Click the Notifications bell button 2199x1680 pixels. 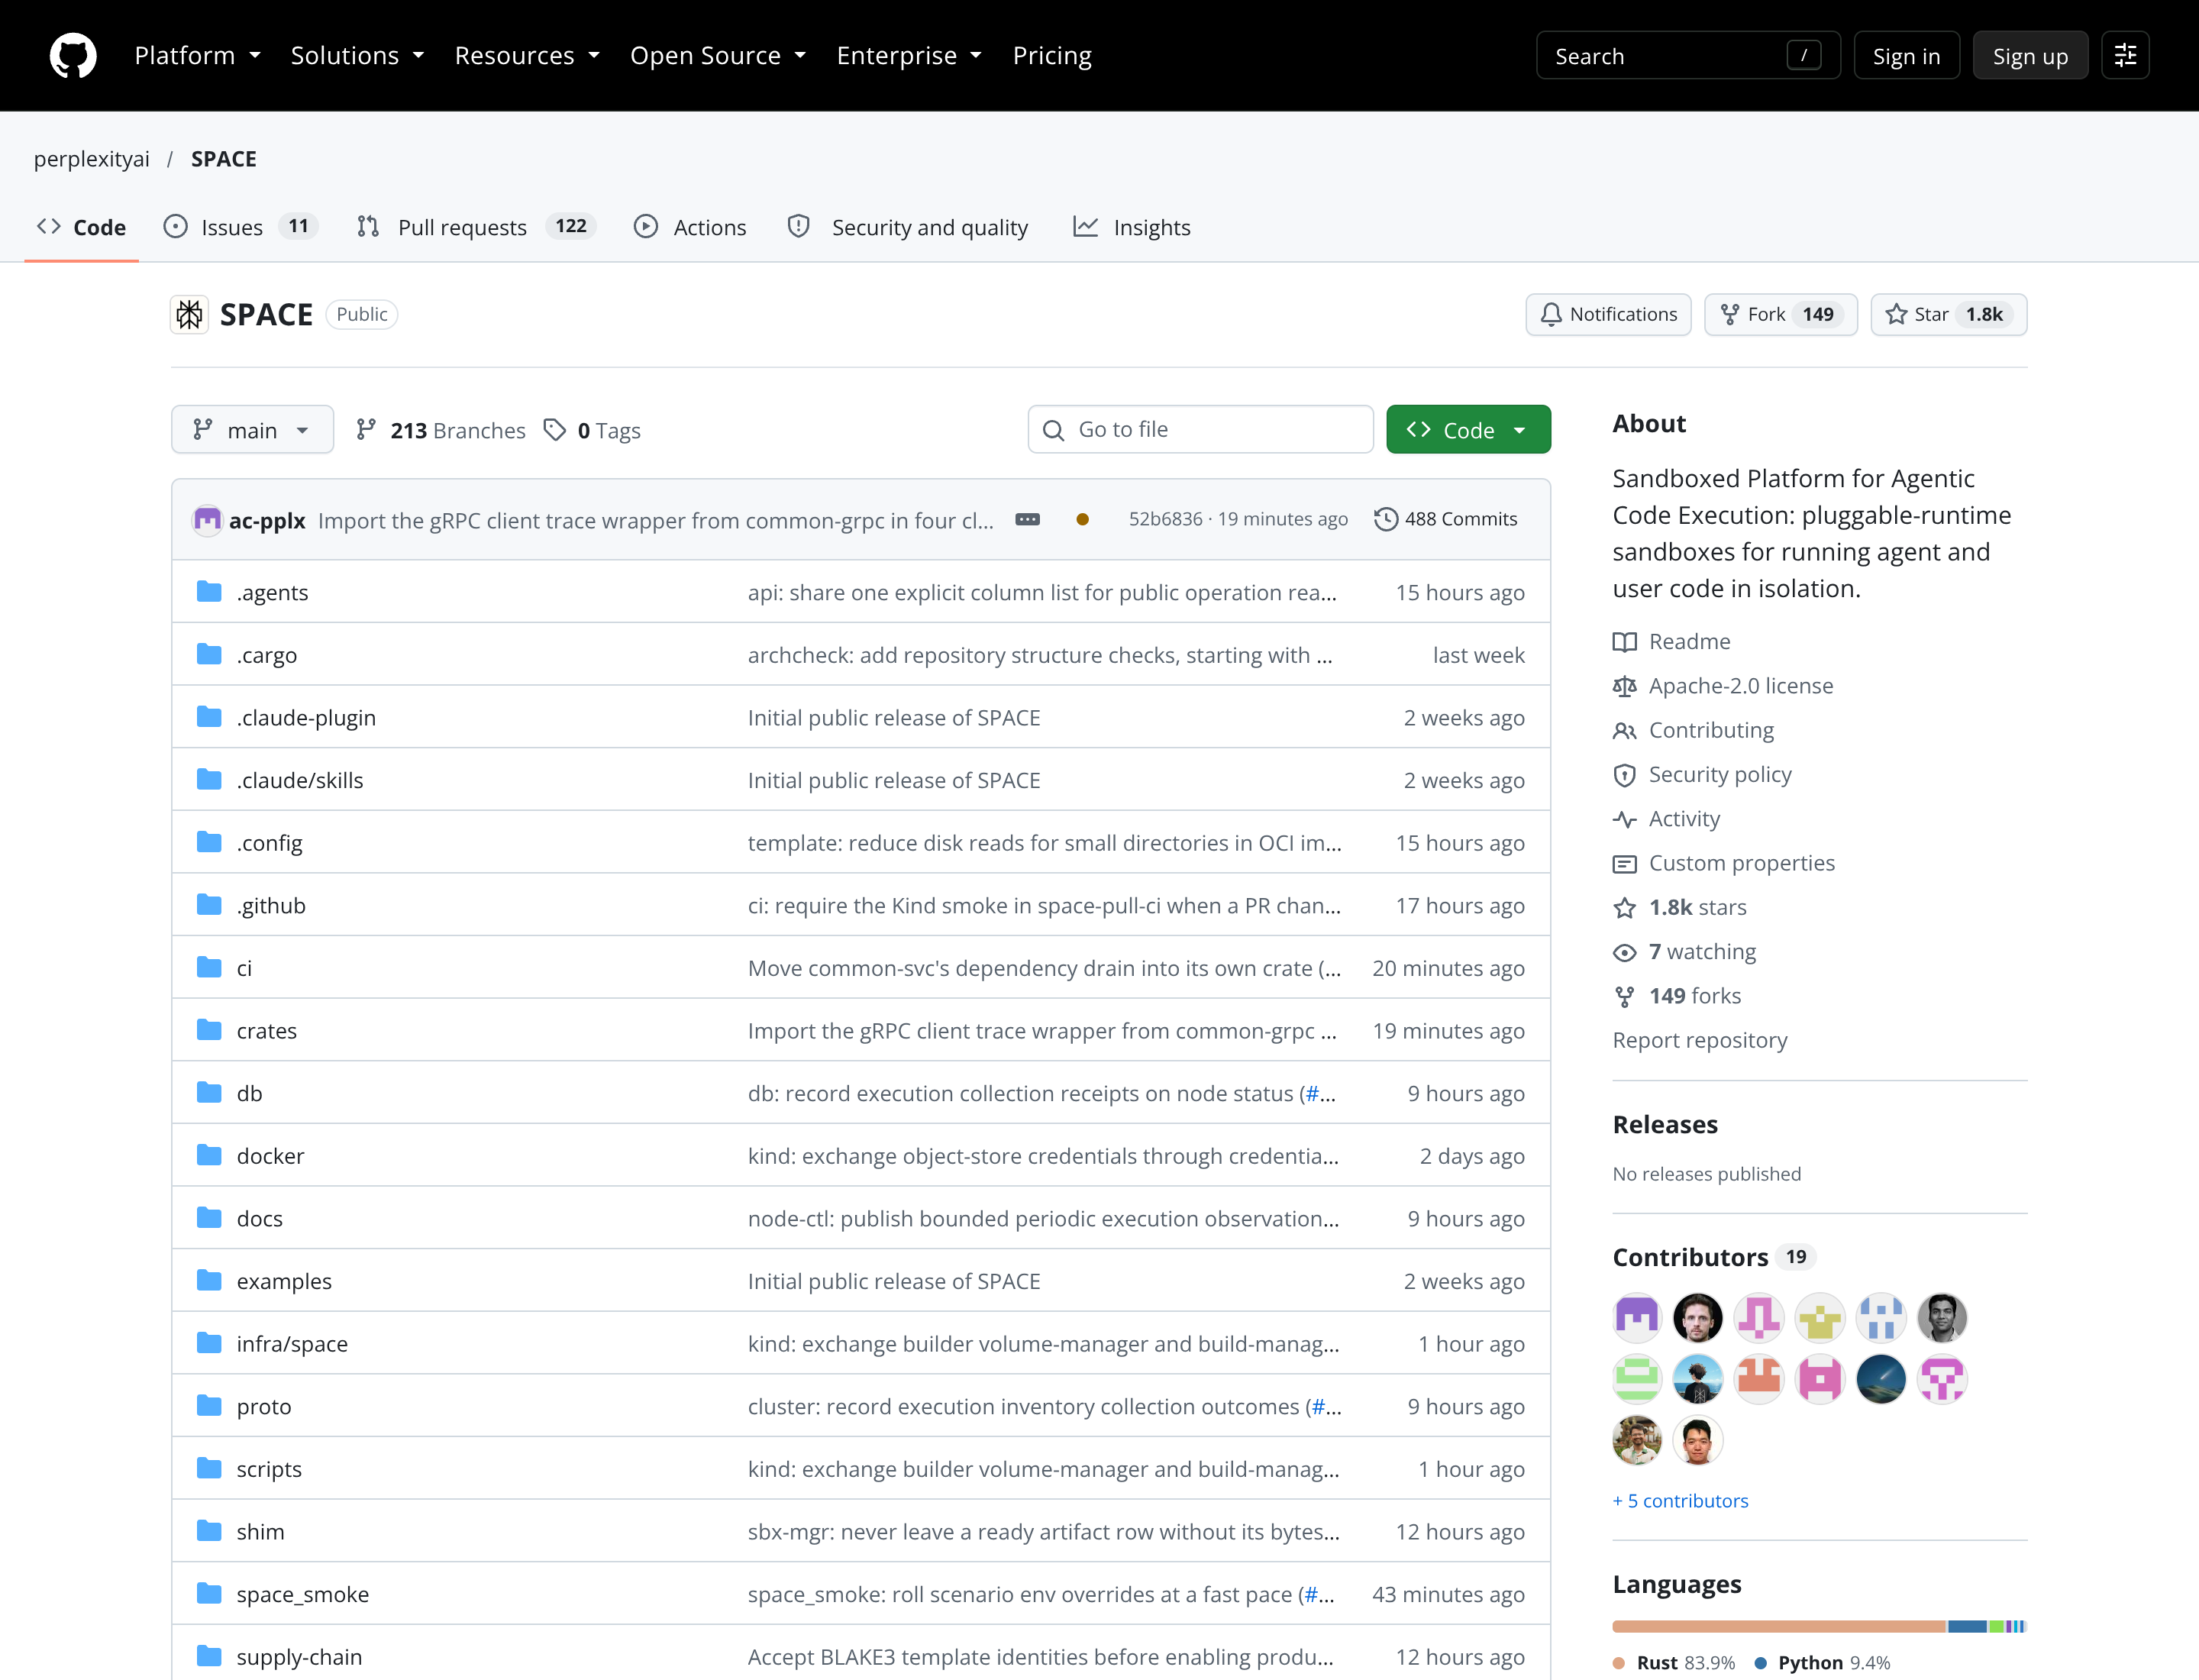(x=1608, y=315)
